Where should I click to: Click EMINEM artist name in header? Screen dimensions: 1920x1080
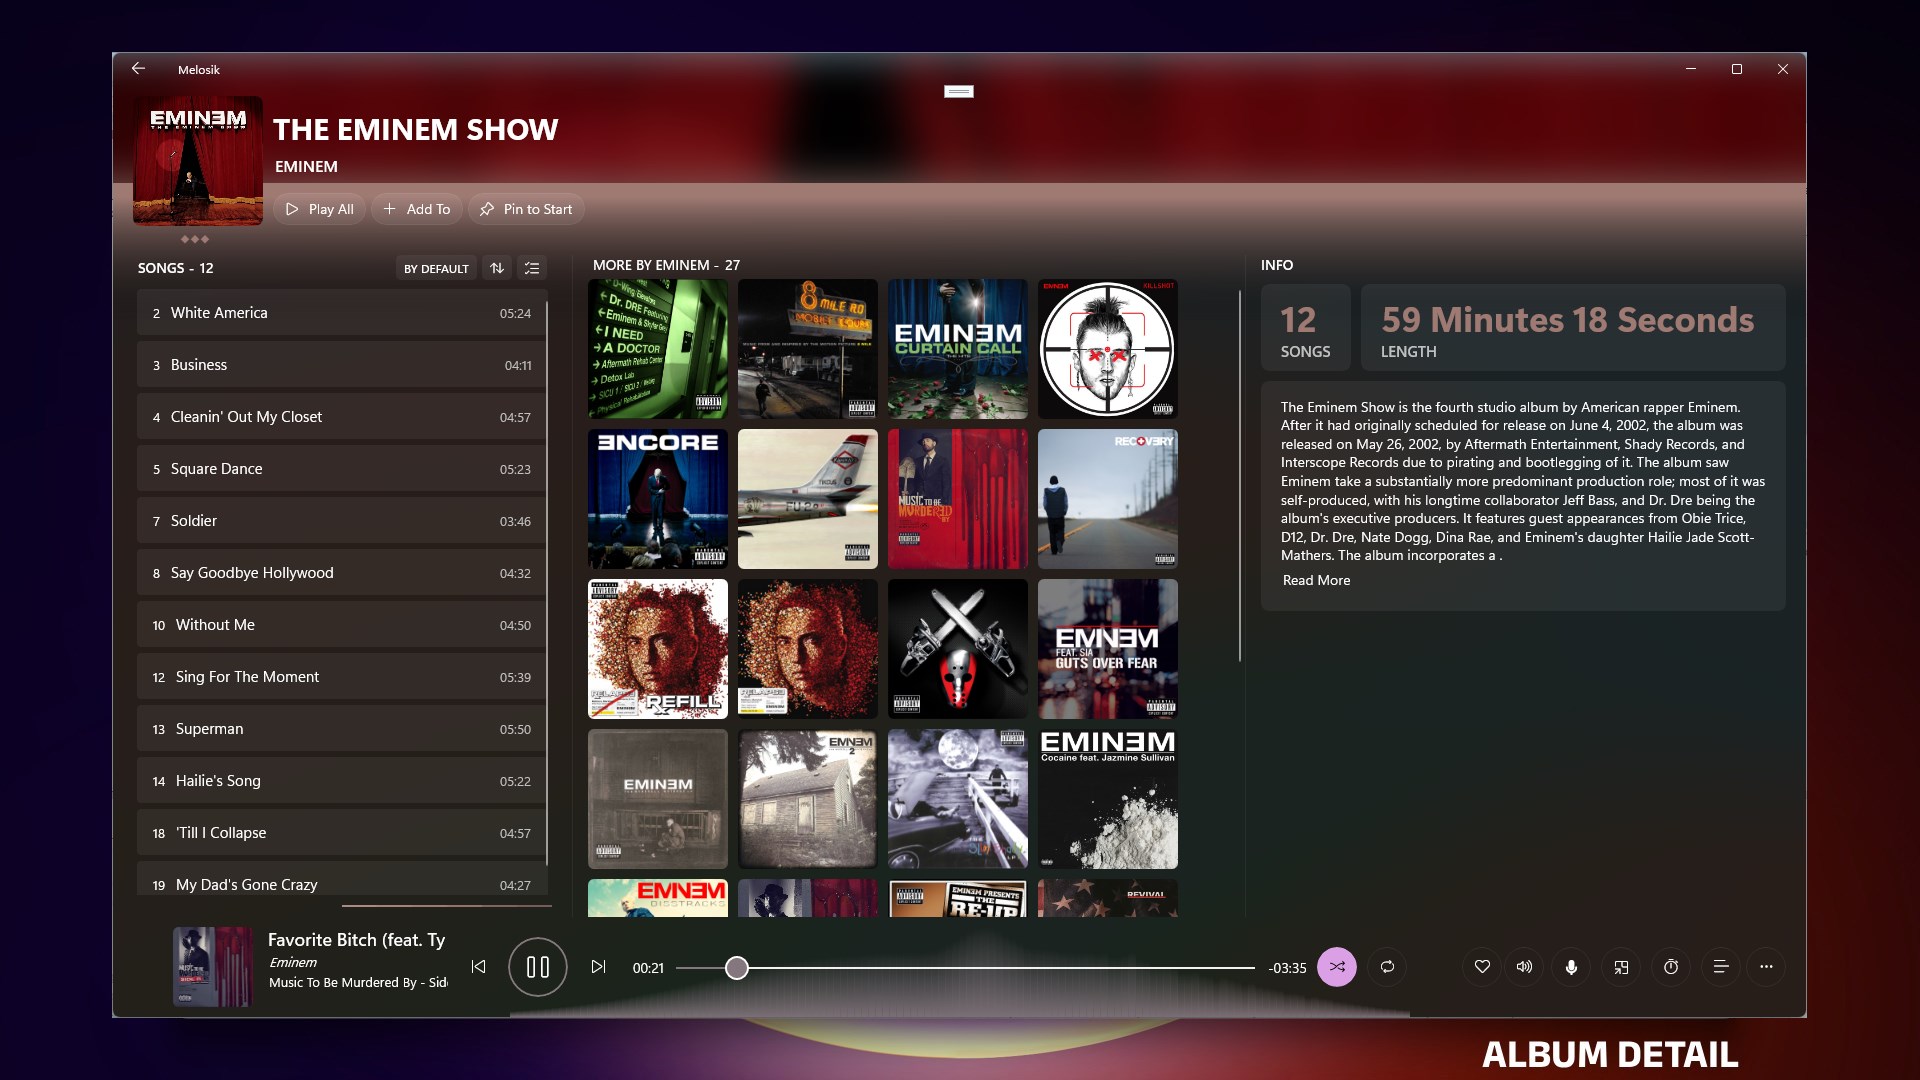click(306, 166)
